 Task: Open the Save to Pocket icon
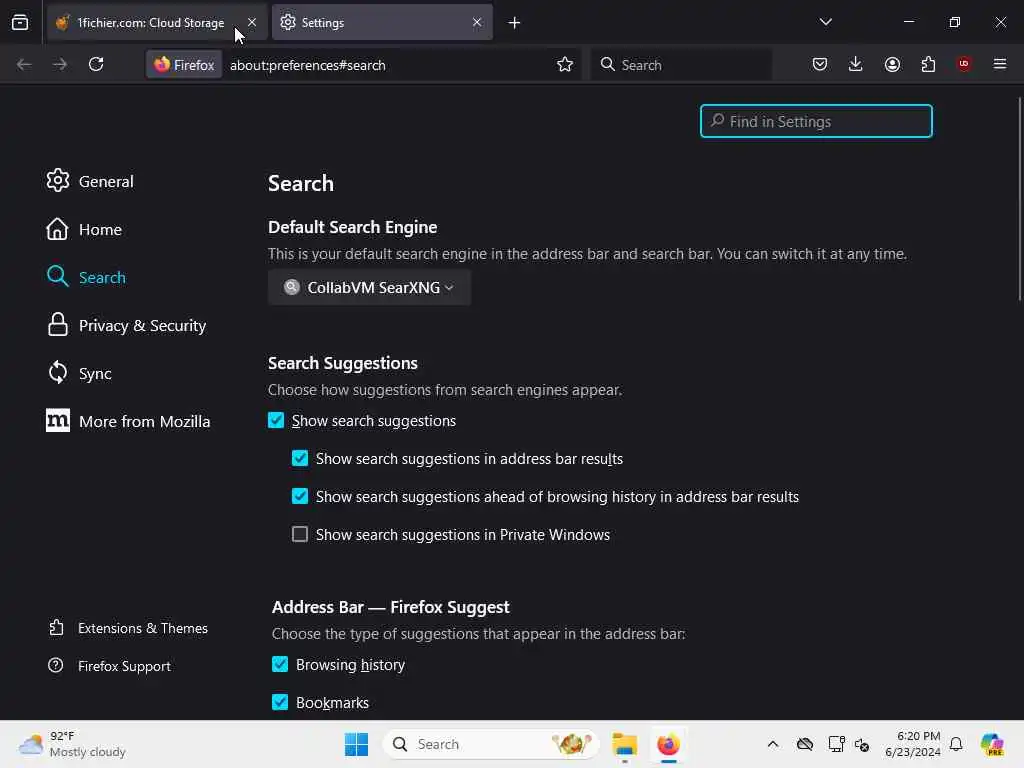820,64
